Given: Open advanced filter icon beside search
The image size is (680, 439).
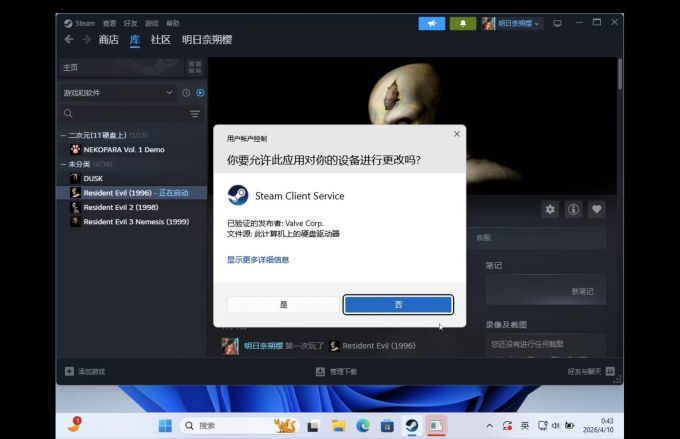Looking at the screenshot, I should 195,114.
